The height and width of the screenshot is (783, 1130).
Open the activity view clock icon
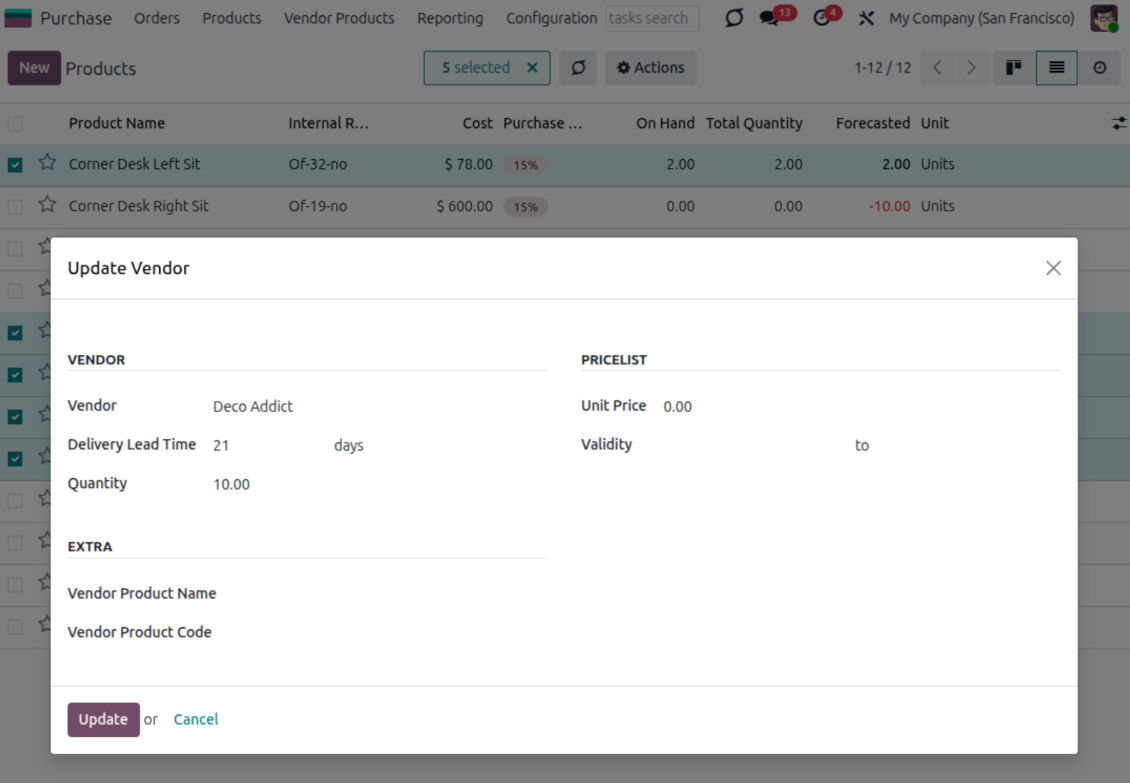coord(1099,68)
